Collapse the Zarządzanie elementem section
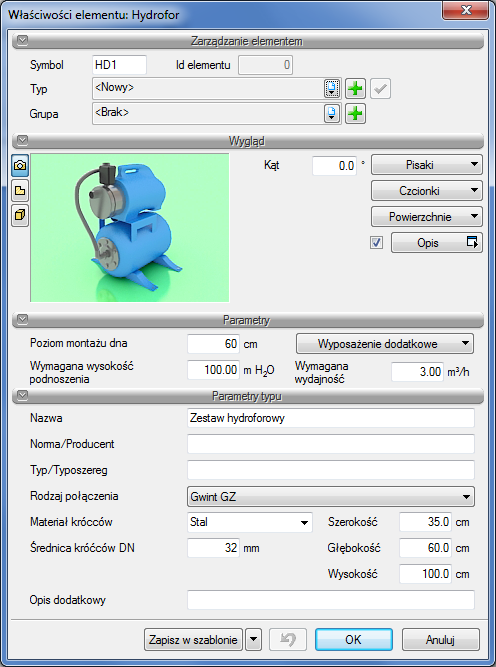 (x=22, y=40)
